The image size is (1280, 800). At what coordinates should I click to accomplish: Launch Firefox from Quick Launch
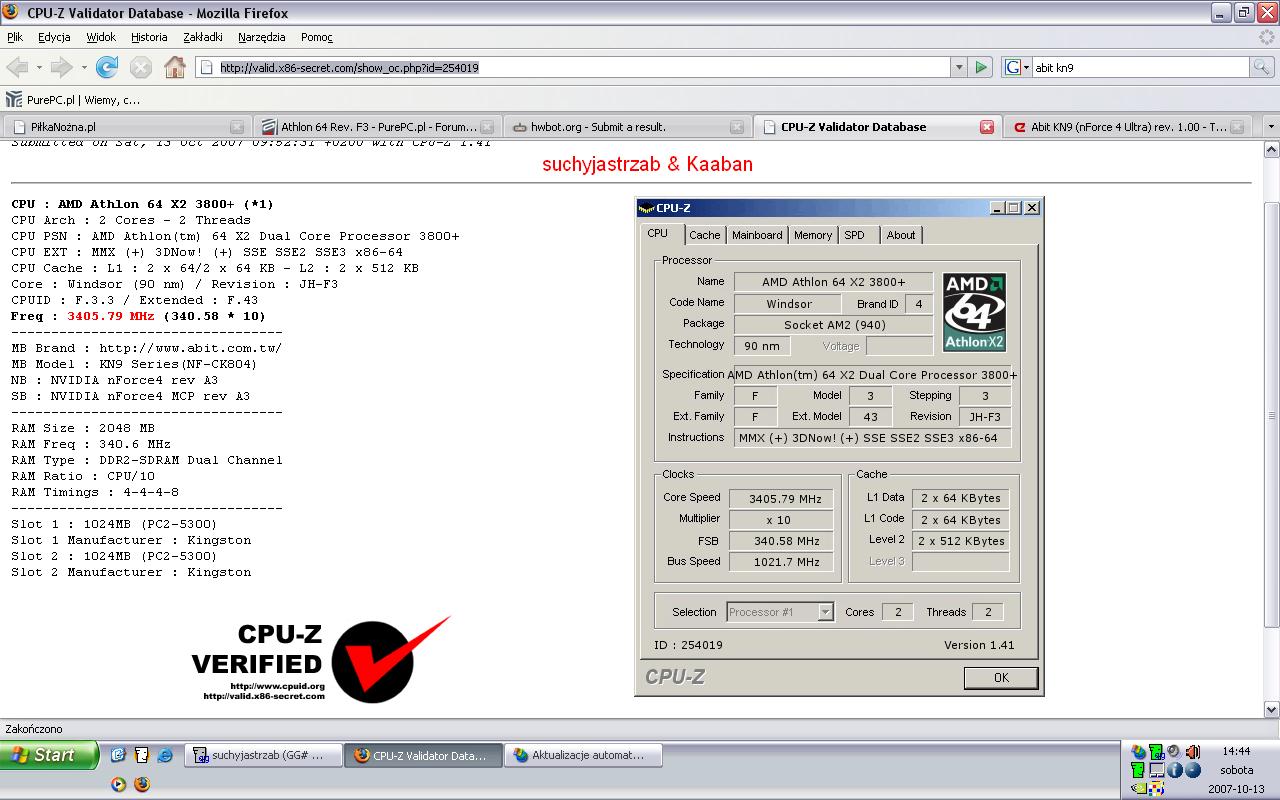(x=142, y=784)
